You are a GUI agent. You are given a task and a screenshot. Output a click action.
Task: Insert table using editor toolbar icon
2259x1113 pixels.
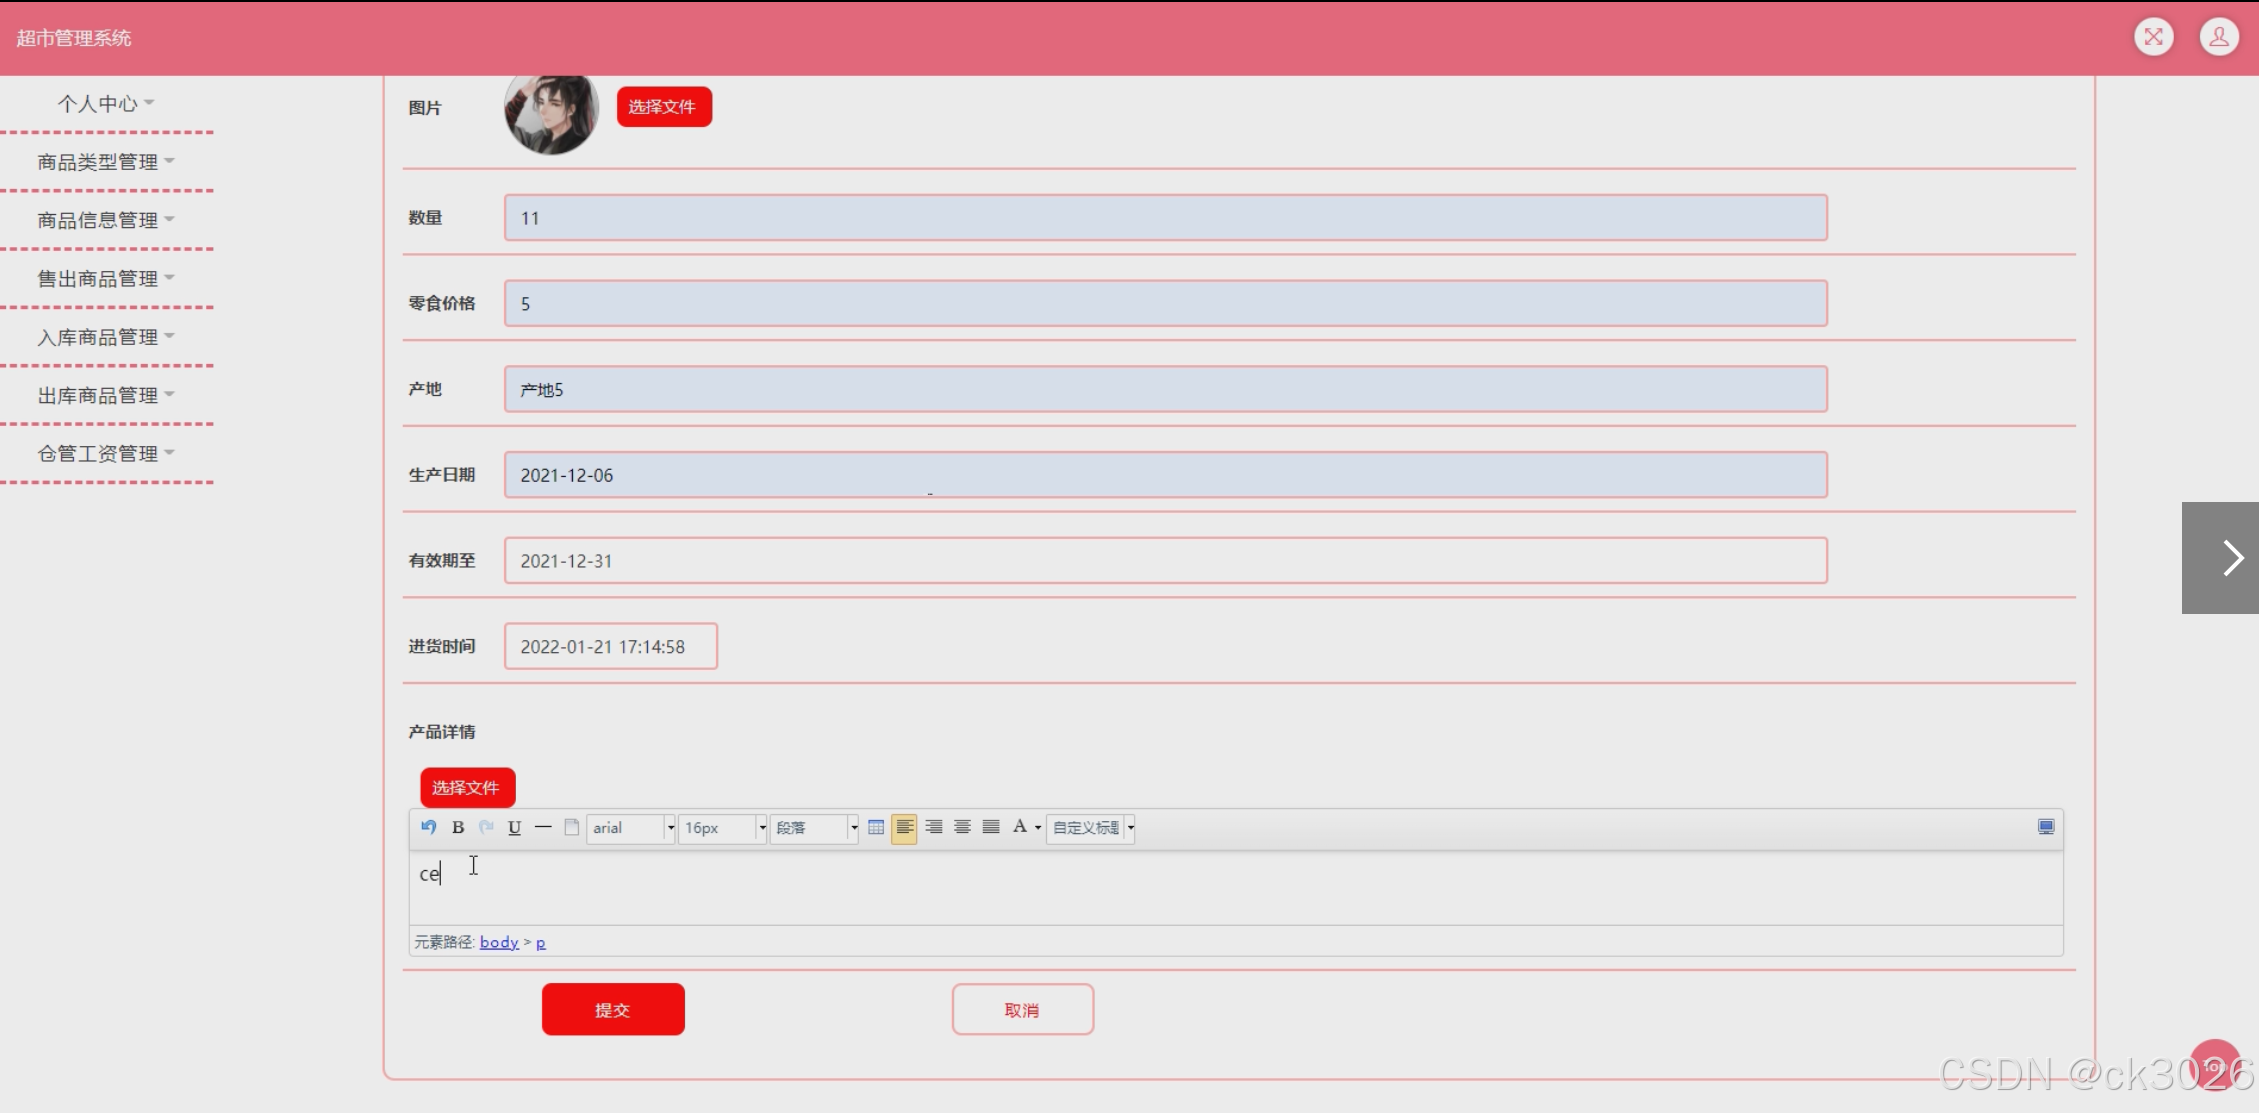pyautogui.click(x=876, y=827)
